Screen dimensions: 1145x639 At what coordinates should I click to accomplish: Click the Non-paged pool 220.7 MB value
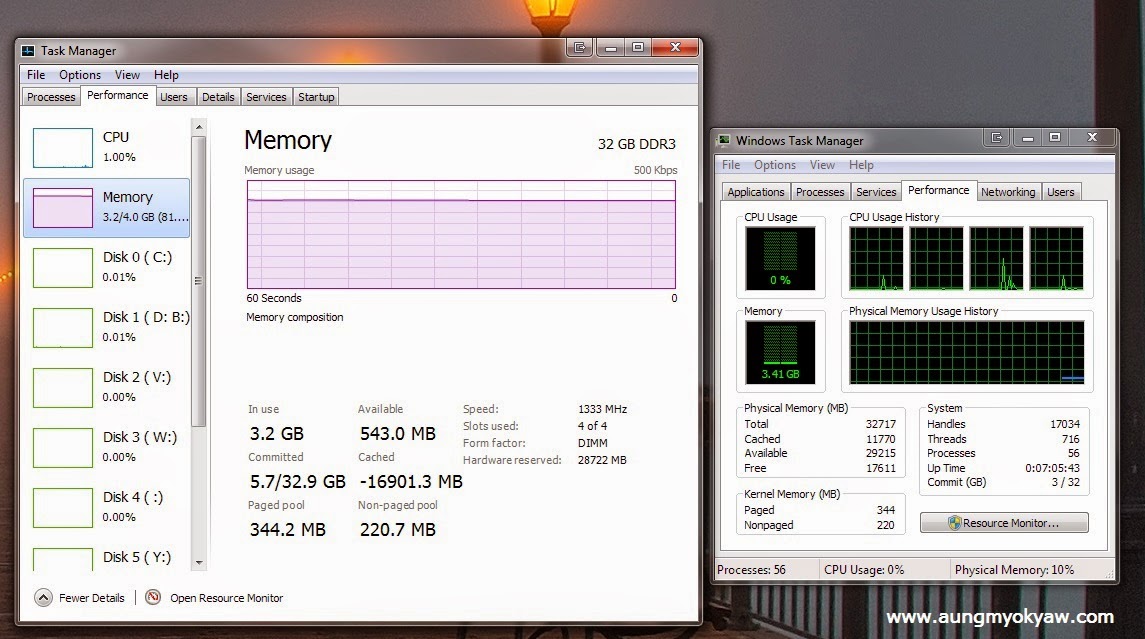pos(398,530)
